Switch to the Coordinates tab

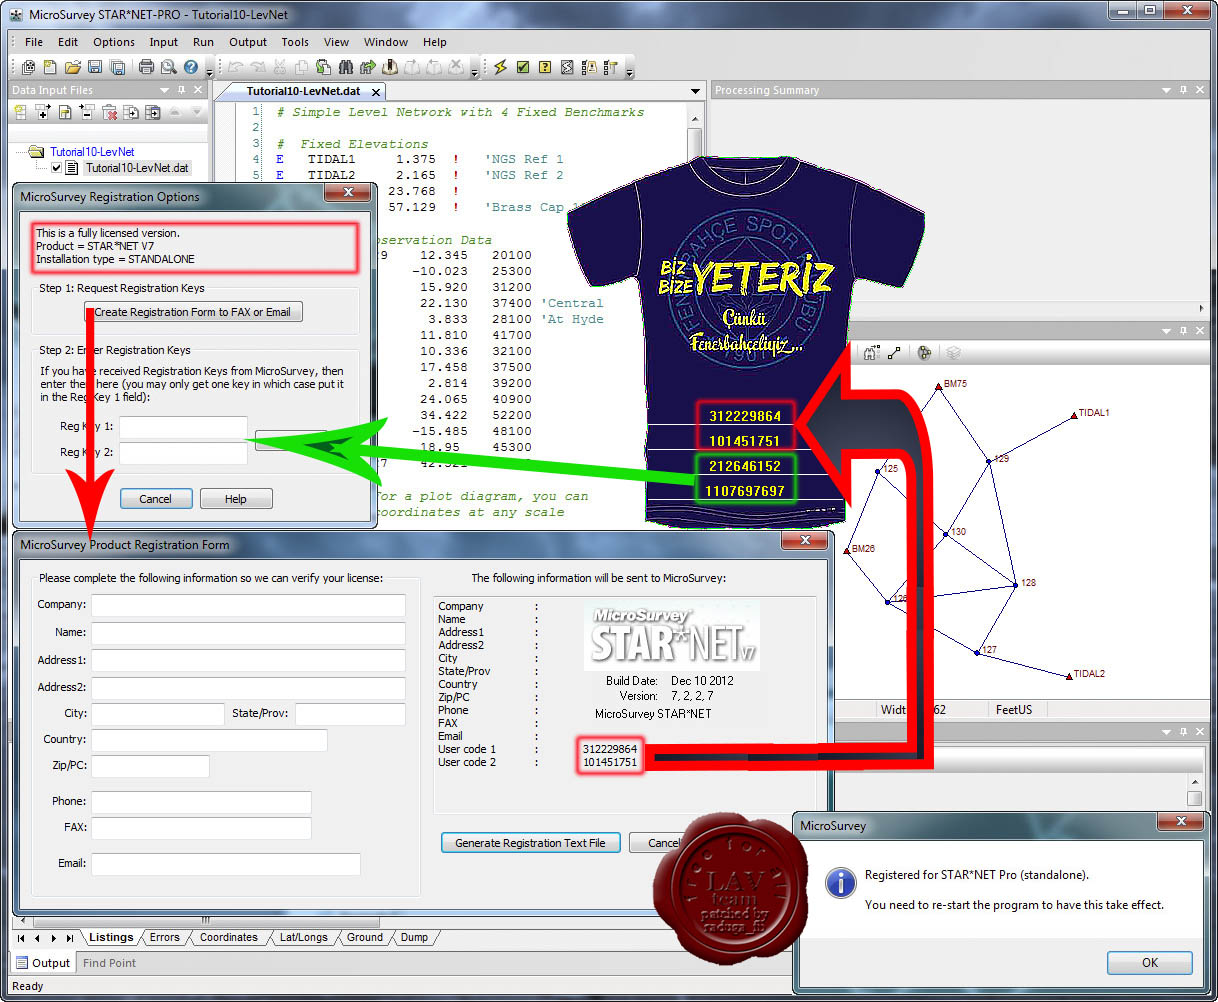pos(229,937)
